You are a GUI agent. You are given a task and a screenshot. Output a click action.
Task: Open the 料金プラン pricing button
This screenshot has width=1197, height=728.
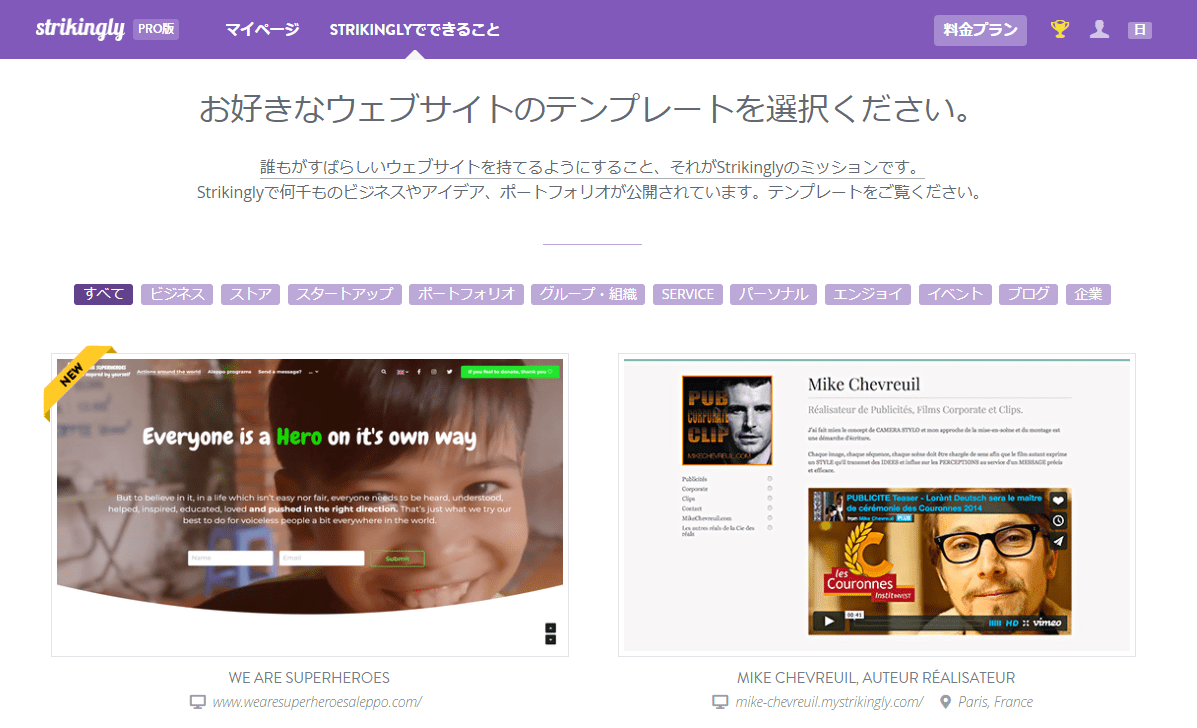tap(980, 30)
